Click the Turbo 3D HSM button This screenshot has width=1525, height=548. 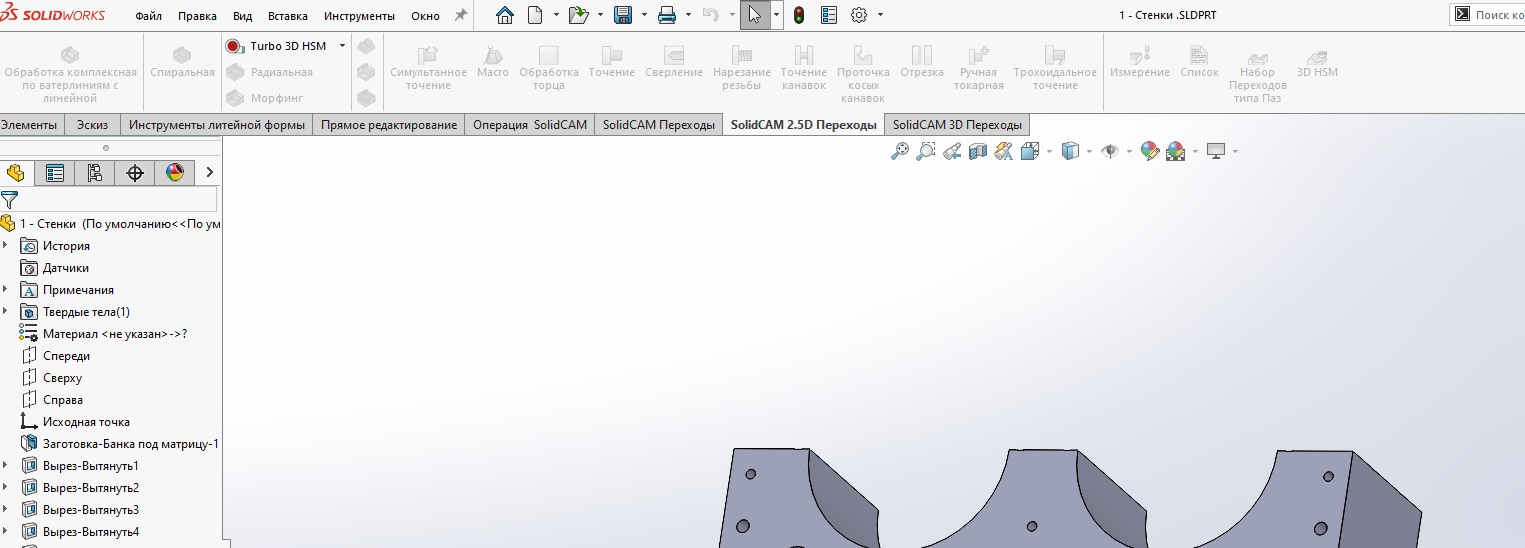click(277, 46)
